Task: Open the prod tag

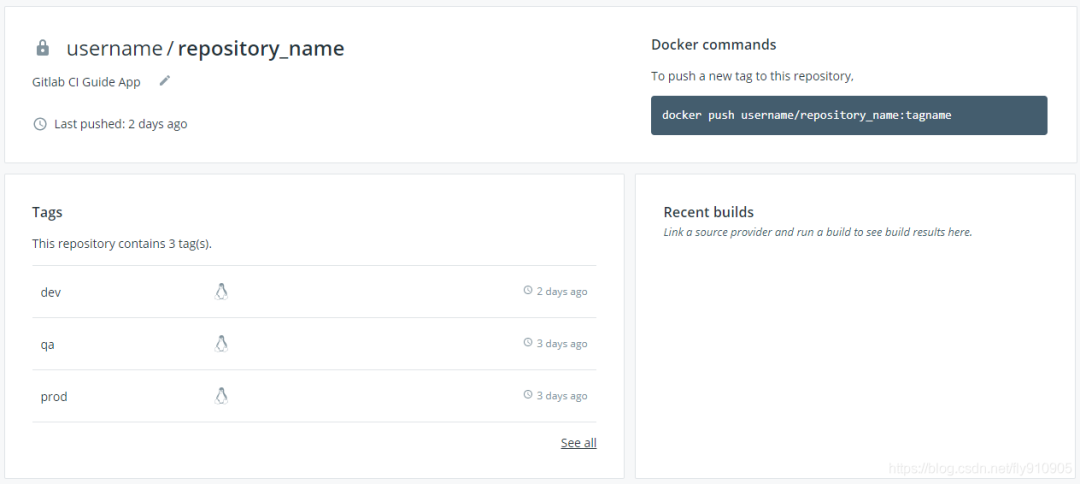Action: (54, 397)
